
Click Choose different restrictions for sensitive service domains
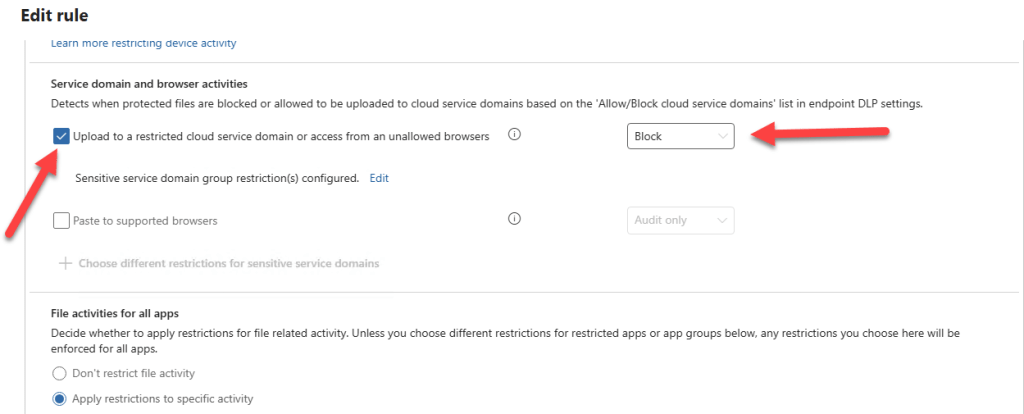pos(228,264)
